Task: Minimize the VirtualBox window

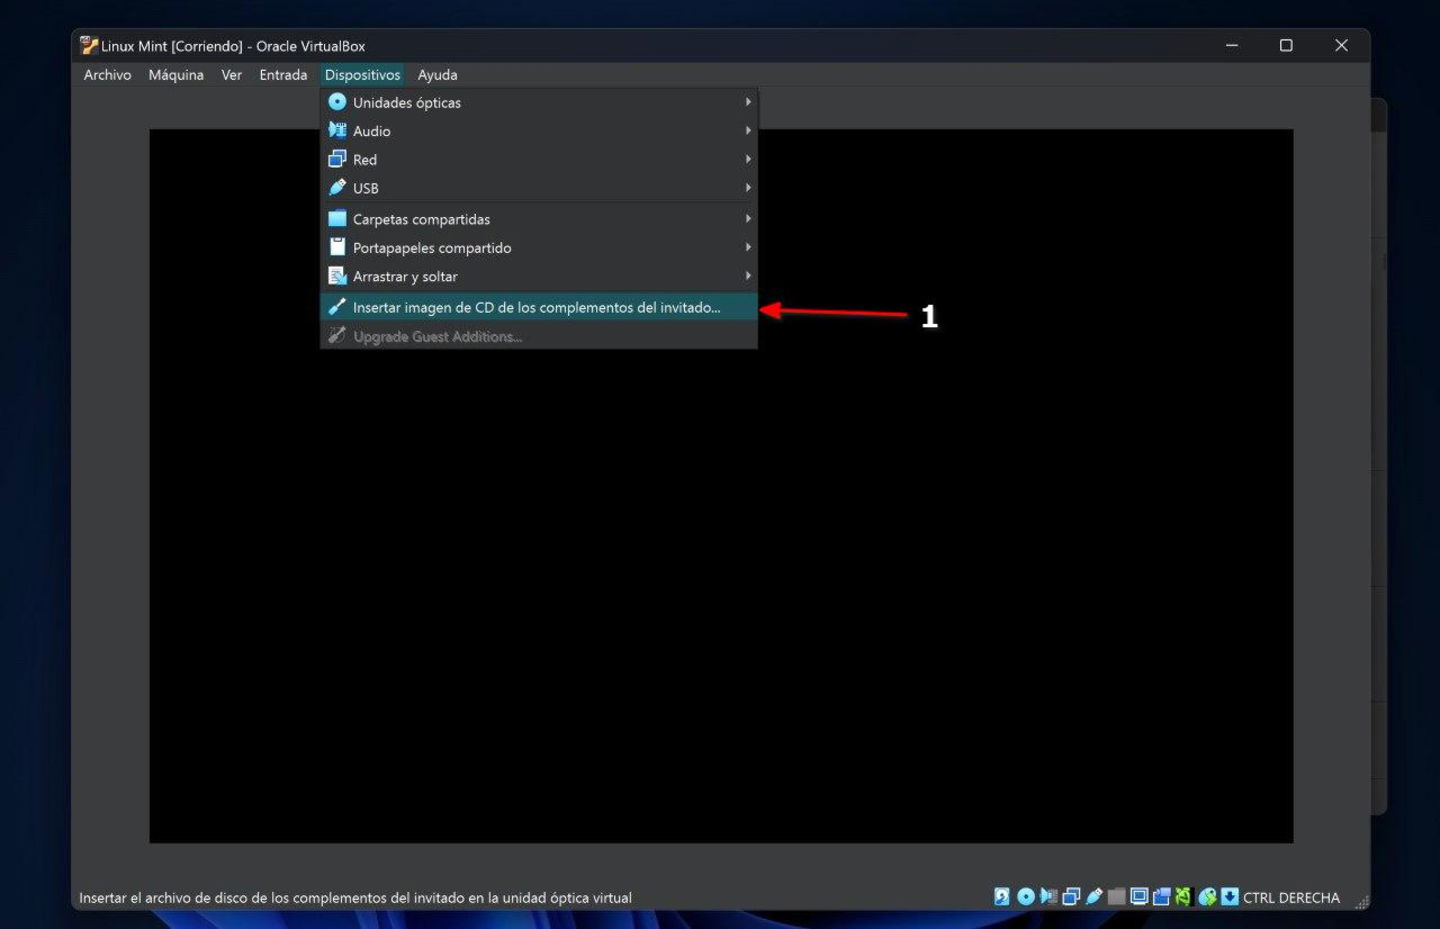Action: 1232,45
